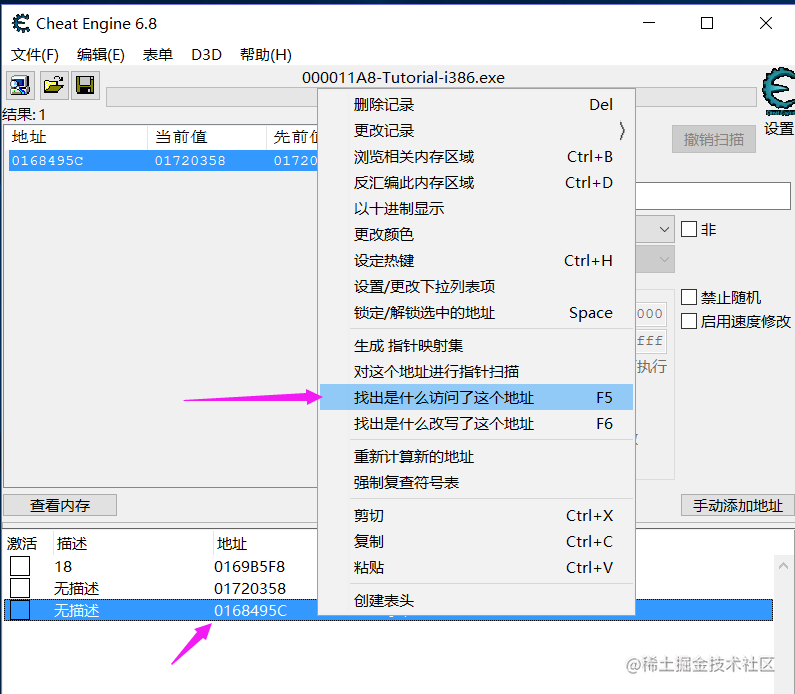
Task: Click 找出是什么改写了这个地址 F6 entry
Action: tap(477, 423)
